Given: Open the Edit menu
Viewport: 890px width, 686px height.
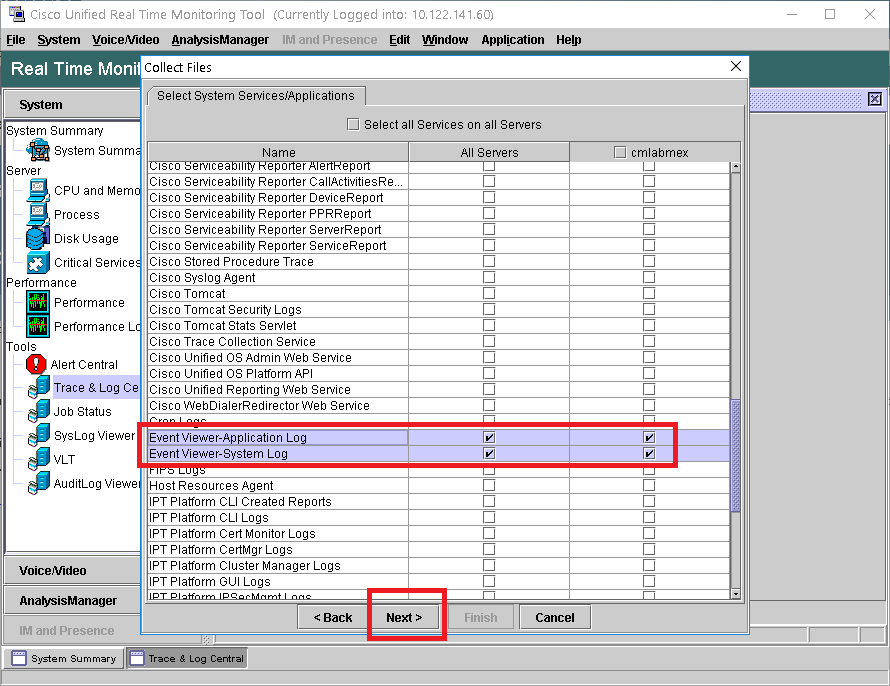Looking at the screenshot, I should click(x=399, y=40).
